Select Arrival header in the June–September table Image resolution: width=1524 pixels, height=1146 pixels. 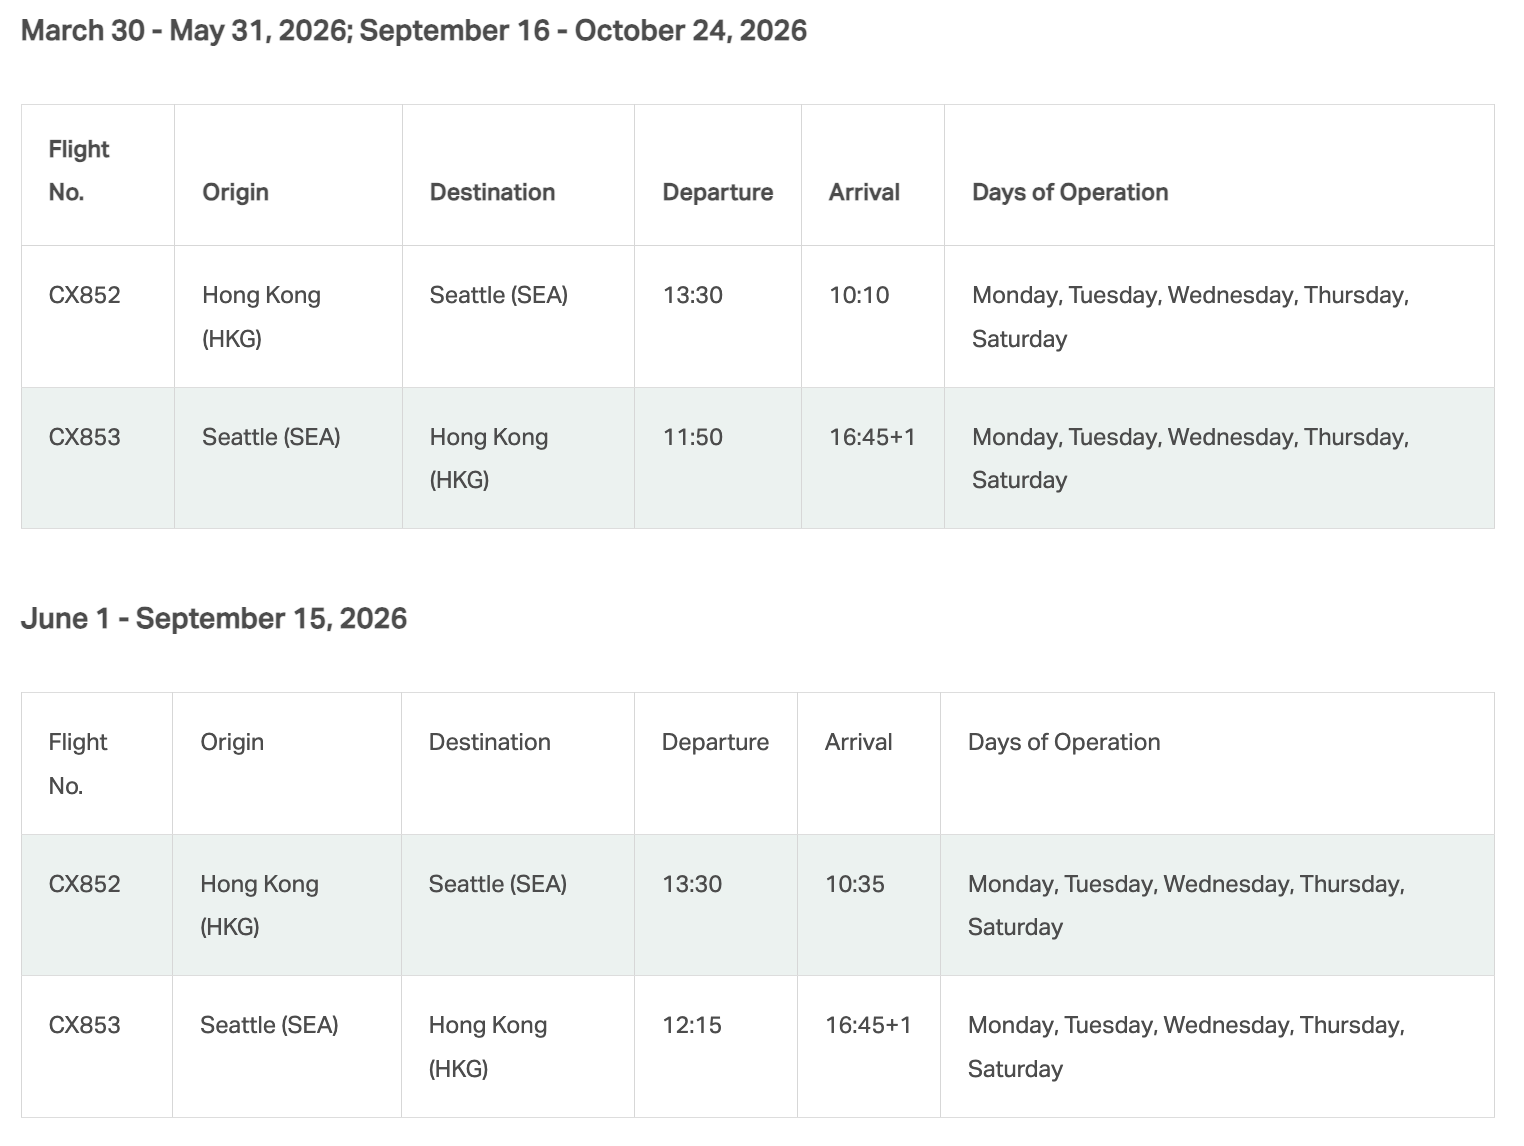coord(858,742)
